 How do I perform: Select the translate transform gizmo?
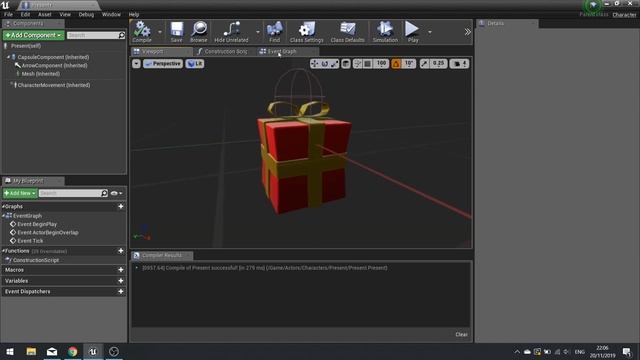tap(314, 64)
